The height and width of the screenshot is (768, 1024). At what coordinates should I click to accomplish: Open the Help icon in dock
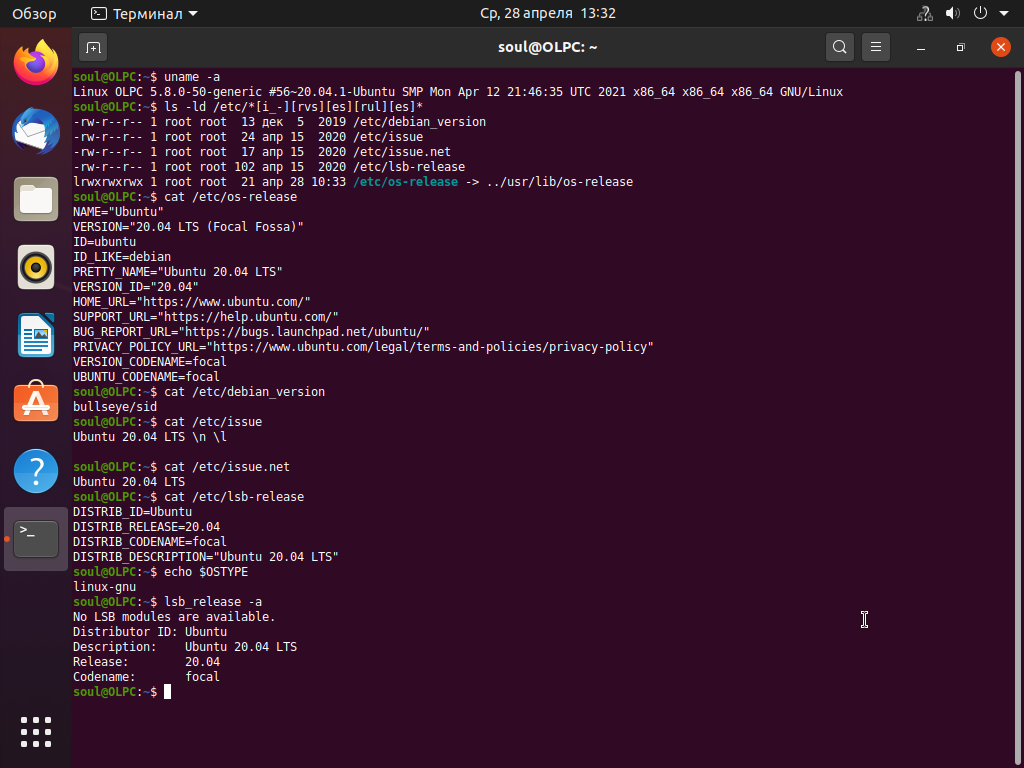tap(36, 471)
